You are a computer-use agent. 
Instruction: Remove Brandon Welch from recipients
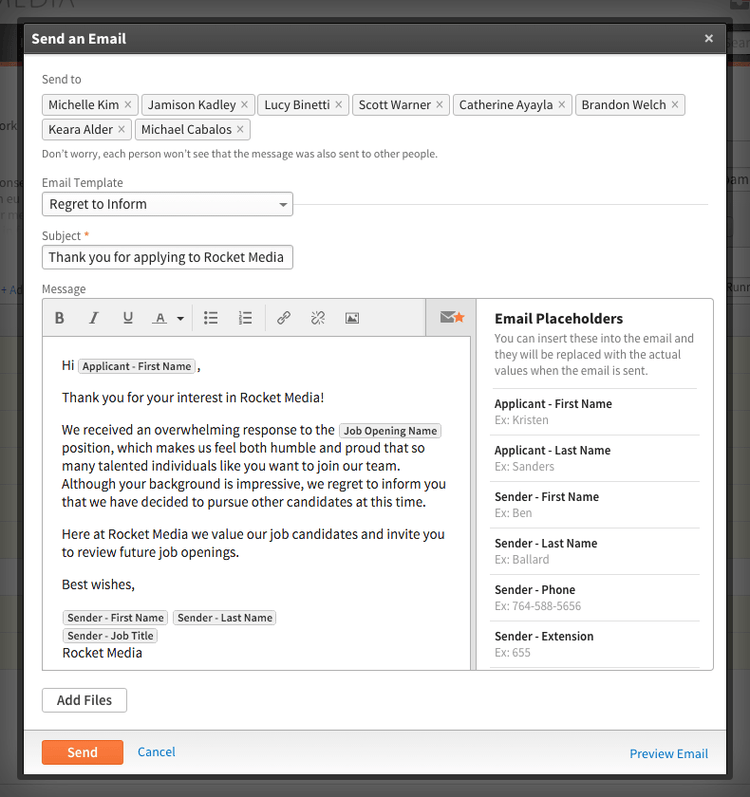tap(675, 104)
